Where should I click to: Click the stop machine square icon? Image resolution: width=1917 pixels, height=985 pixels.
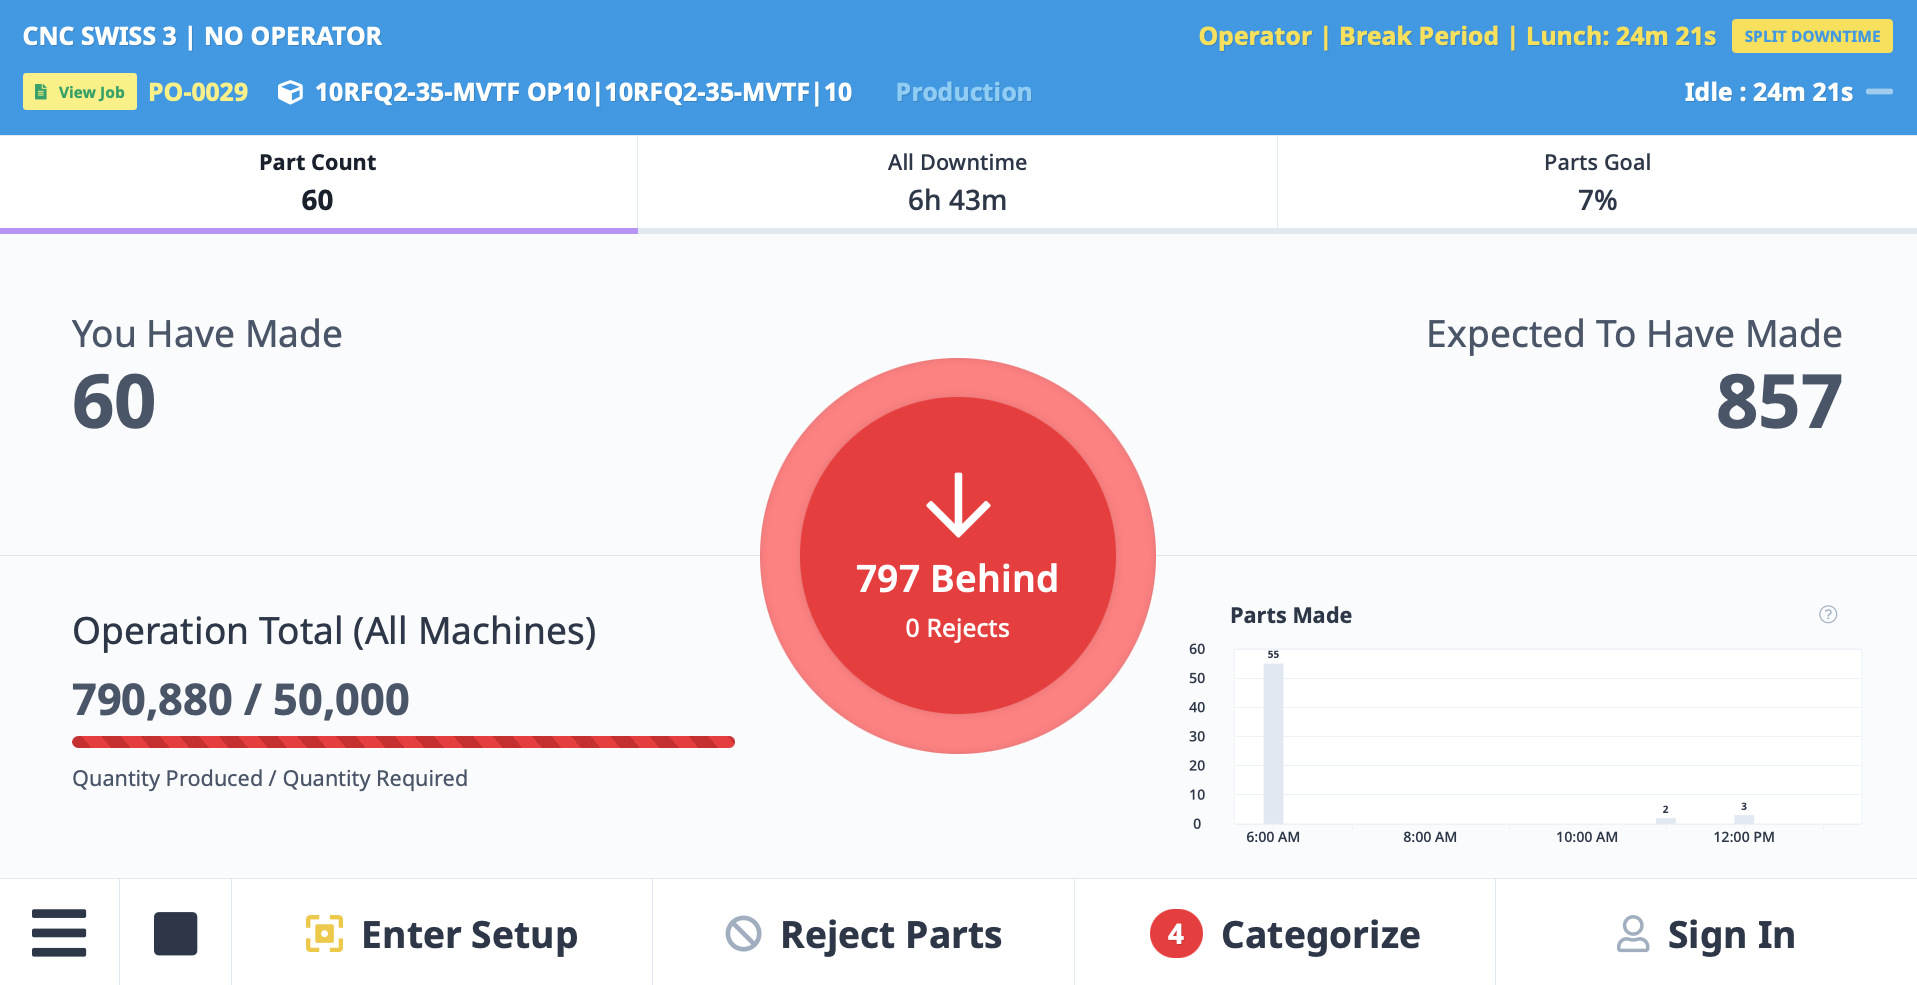175,933
